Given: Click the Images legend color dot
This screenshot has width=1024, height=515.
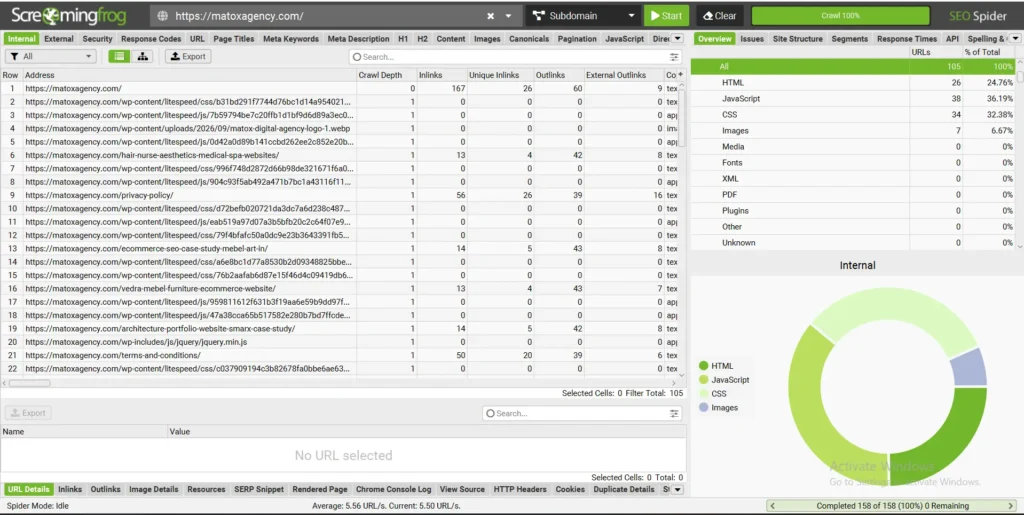Looking at the screenshot, I should pos(703,407).
